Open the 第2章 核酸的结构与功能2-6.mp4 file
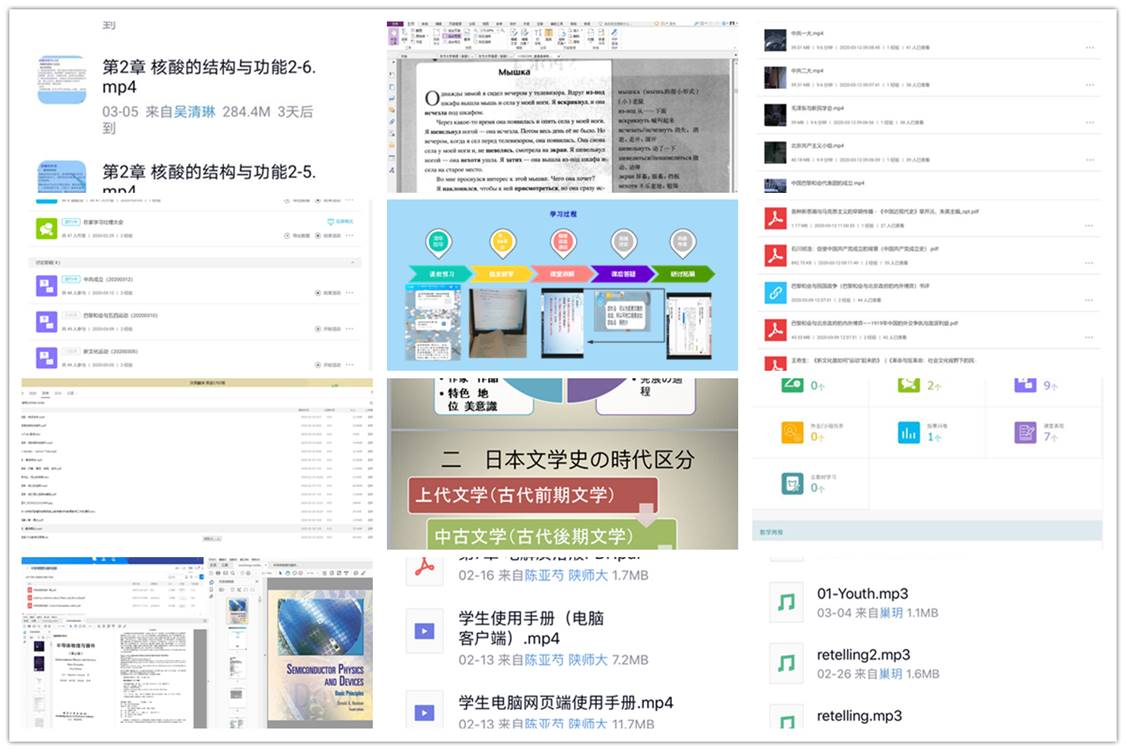Viewport: 1126px width, 751px height. click(208, 77)
